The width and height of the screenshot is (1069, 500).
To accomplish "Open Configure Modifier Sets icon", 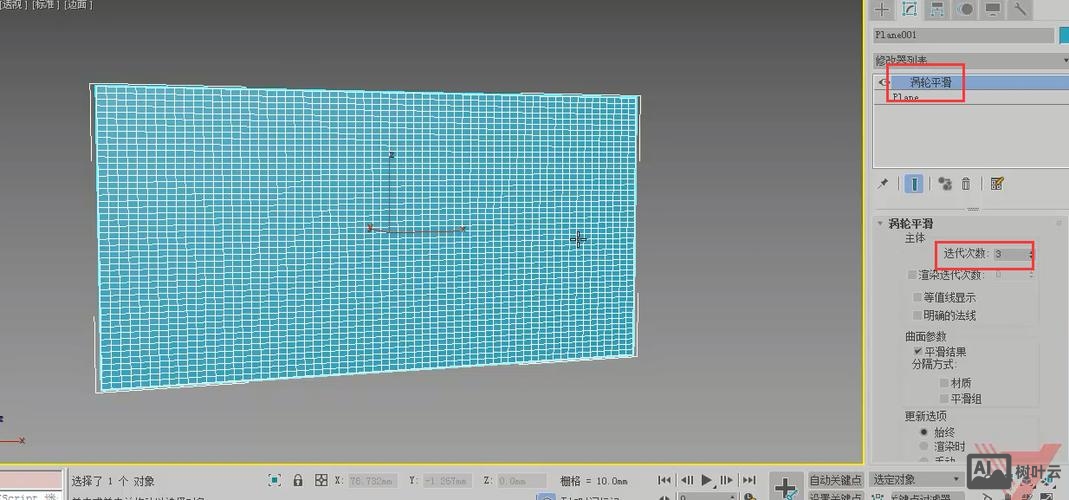I will coord(997,183).
